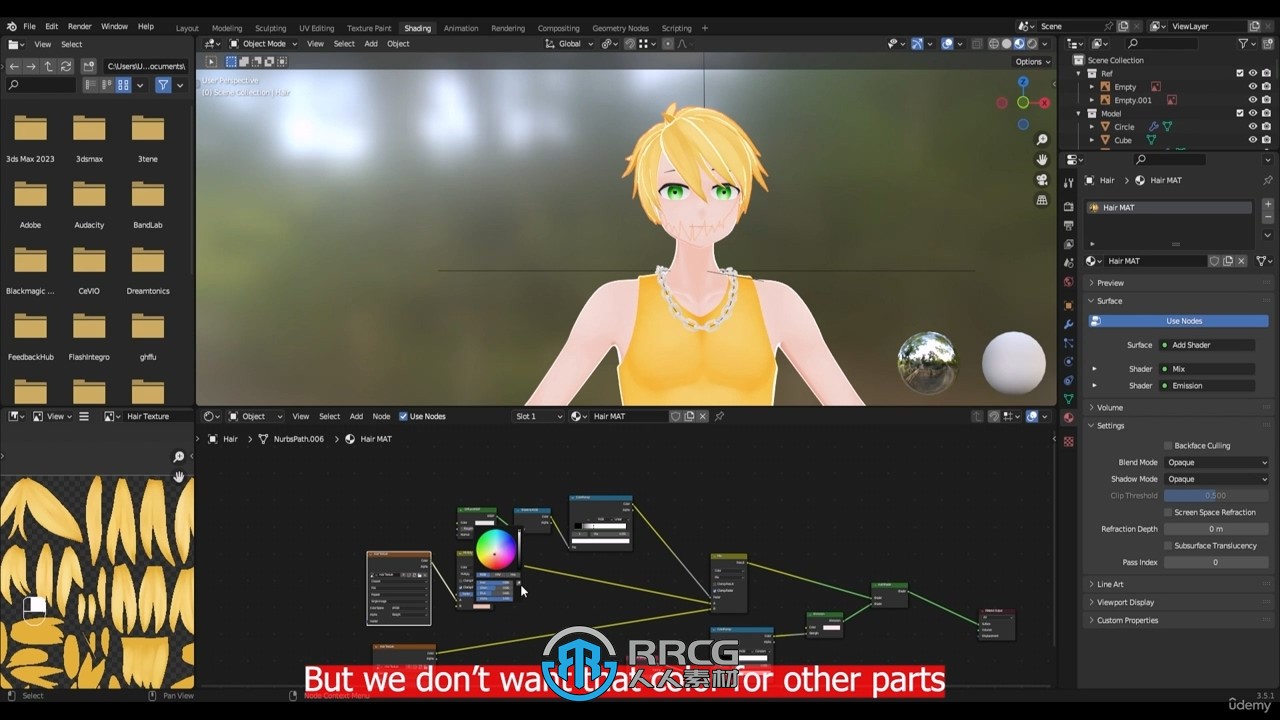Collapse the Ref collection in outliner

1078,73
